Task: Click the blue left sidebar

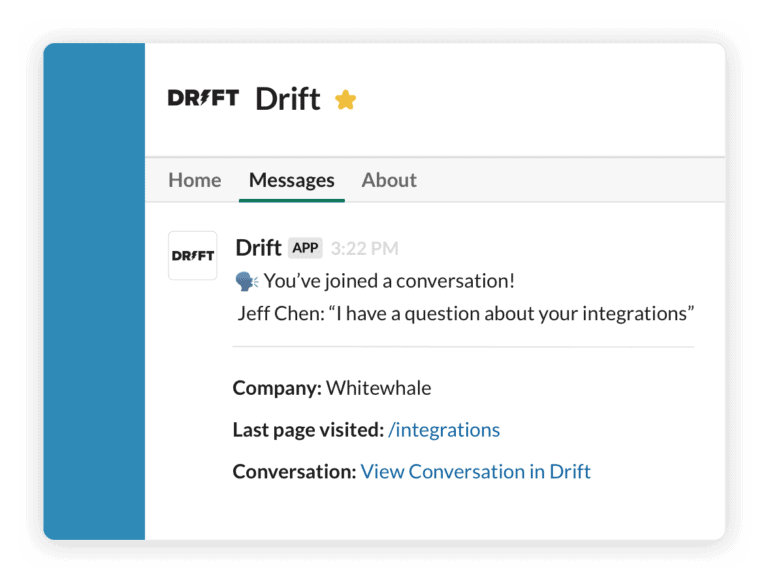Action: [x=94, y=290]
